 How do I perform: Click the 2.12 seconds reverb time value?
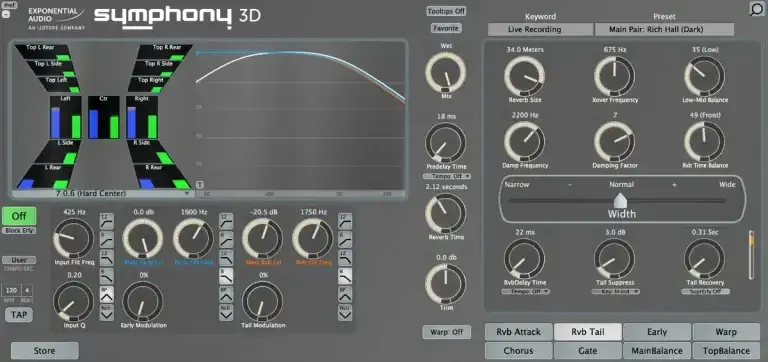click(446, 187)
